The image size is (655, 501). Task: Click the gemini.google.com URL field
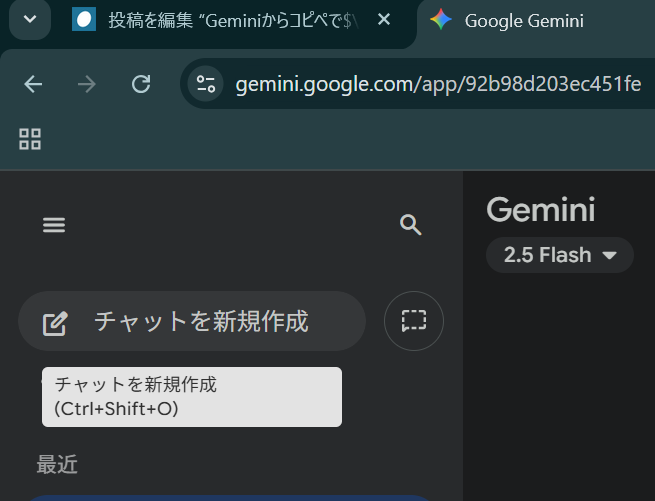[x=438, y=84]
